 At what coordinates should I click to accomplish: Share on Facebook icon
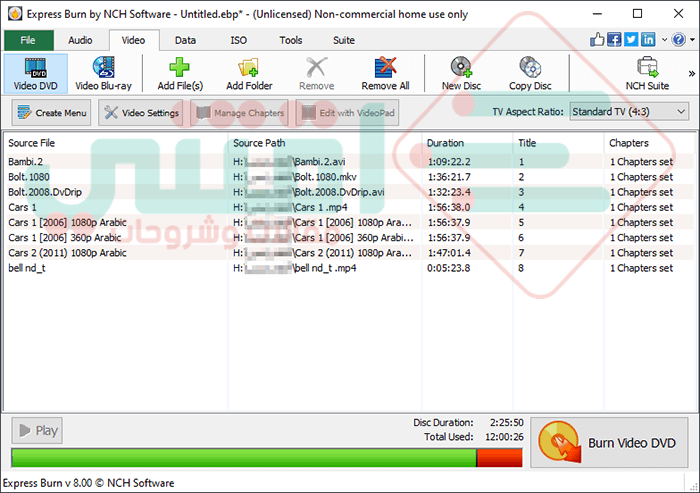click(x=614, y=40)
